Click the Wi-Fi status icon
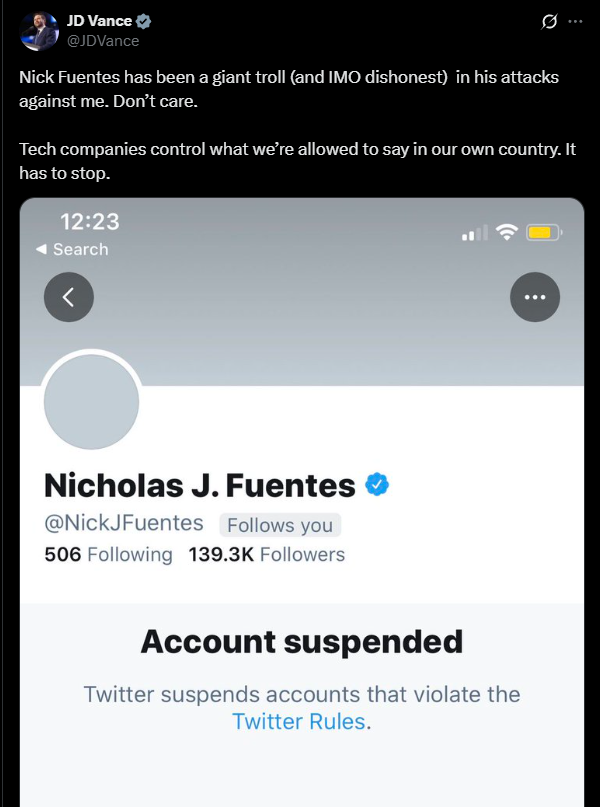Viewport: 600px width, 807px height. [507, 233]
